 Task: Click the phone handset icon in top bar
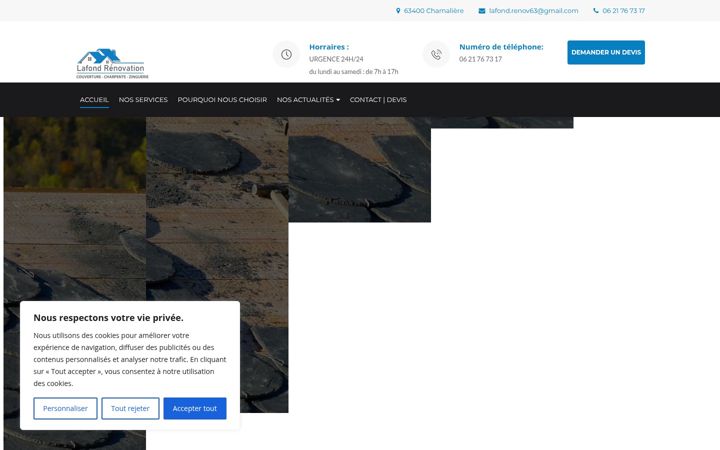point(596,11)
